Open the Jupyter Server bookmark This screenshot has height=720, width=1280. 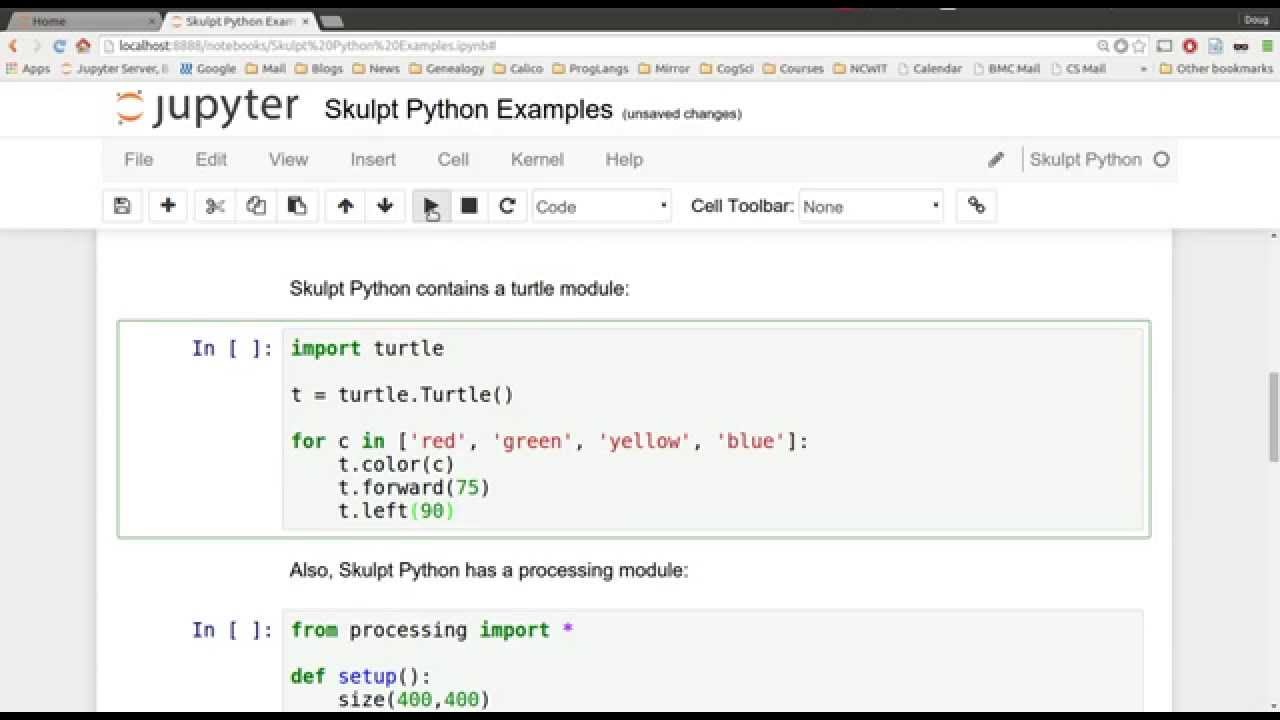[115, 69]
